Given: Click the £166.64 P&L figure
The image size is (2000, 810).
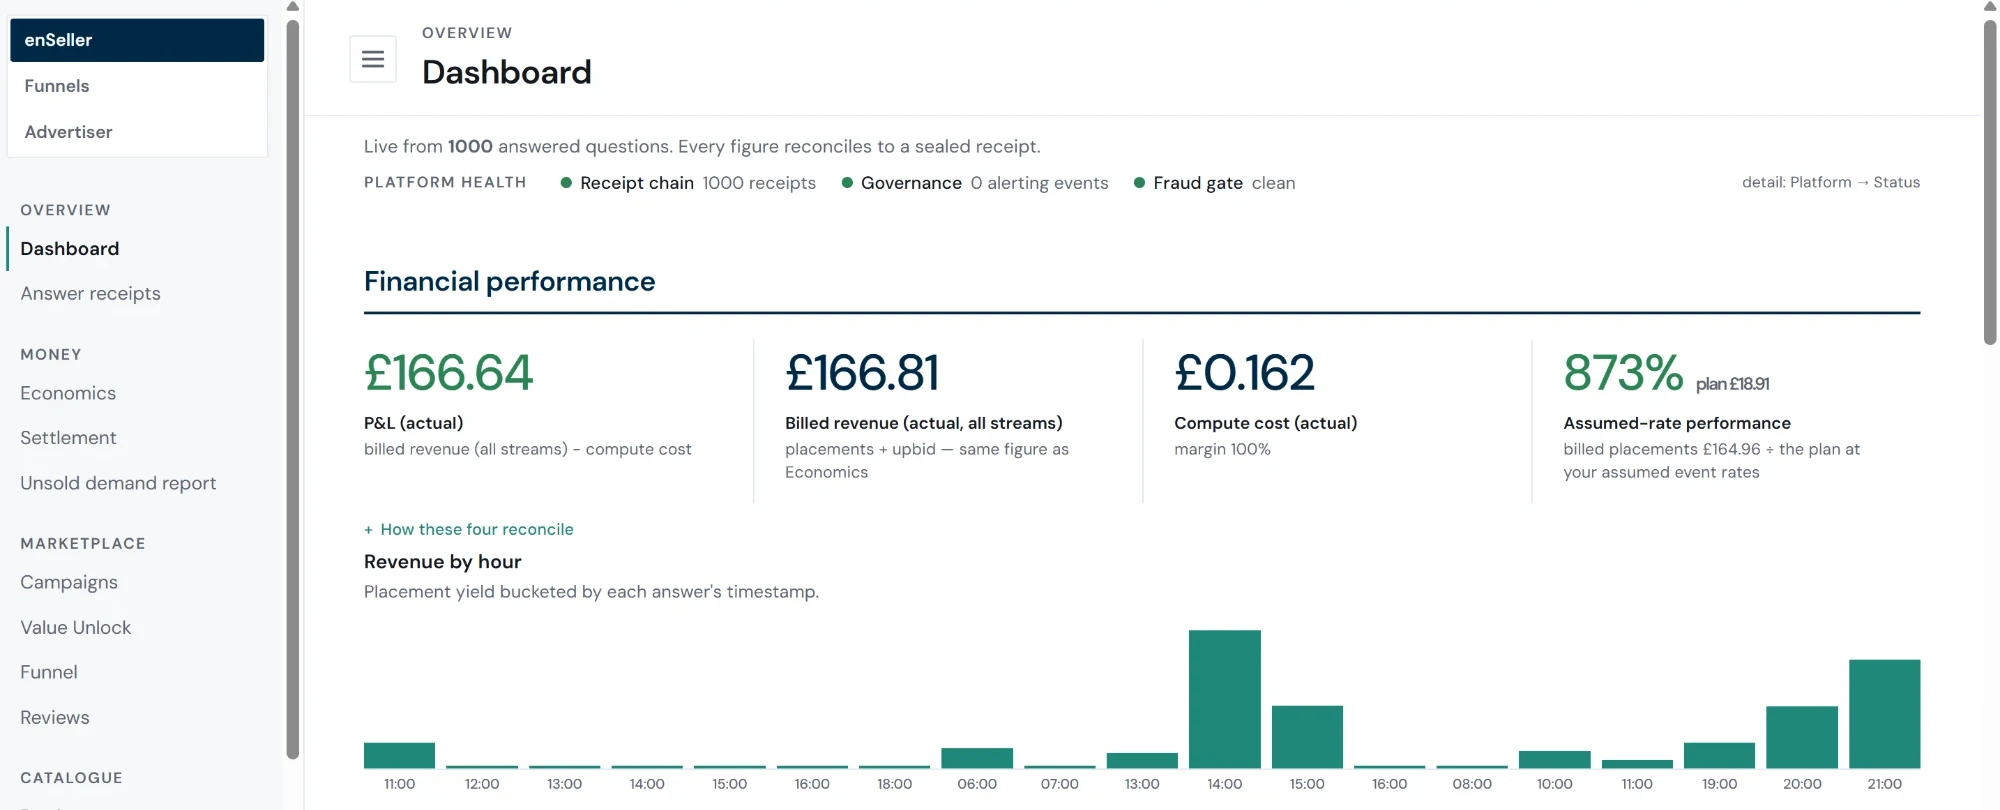Looking at the screenshot, I should [x=449, y=373].
